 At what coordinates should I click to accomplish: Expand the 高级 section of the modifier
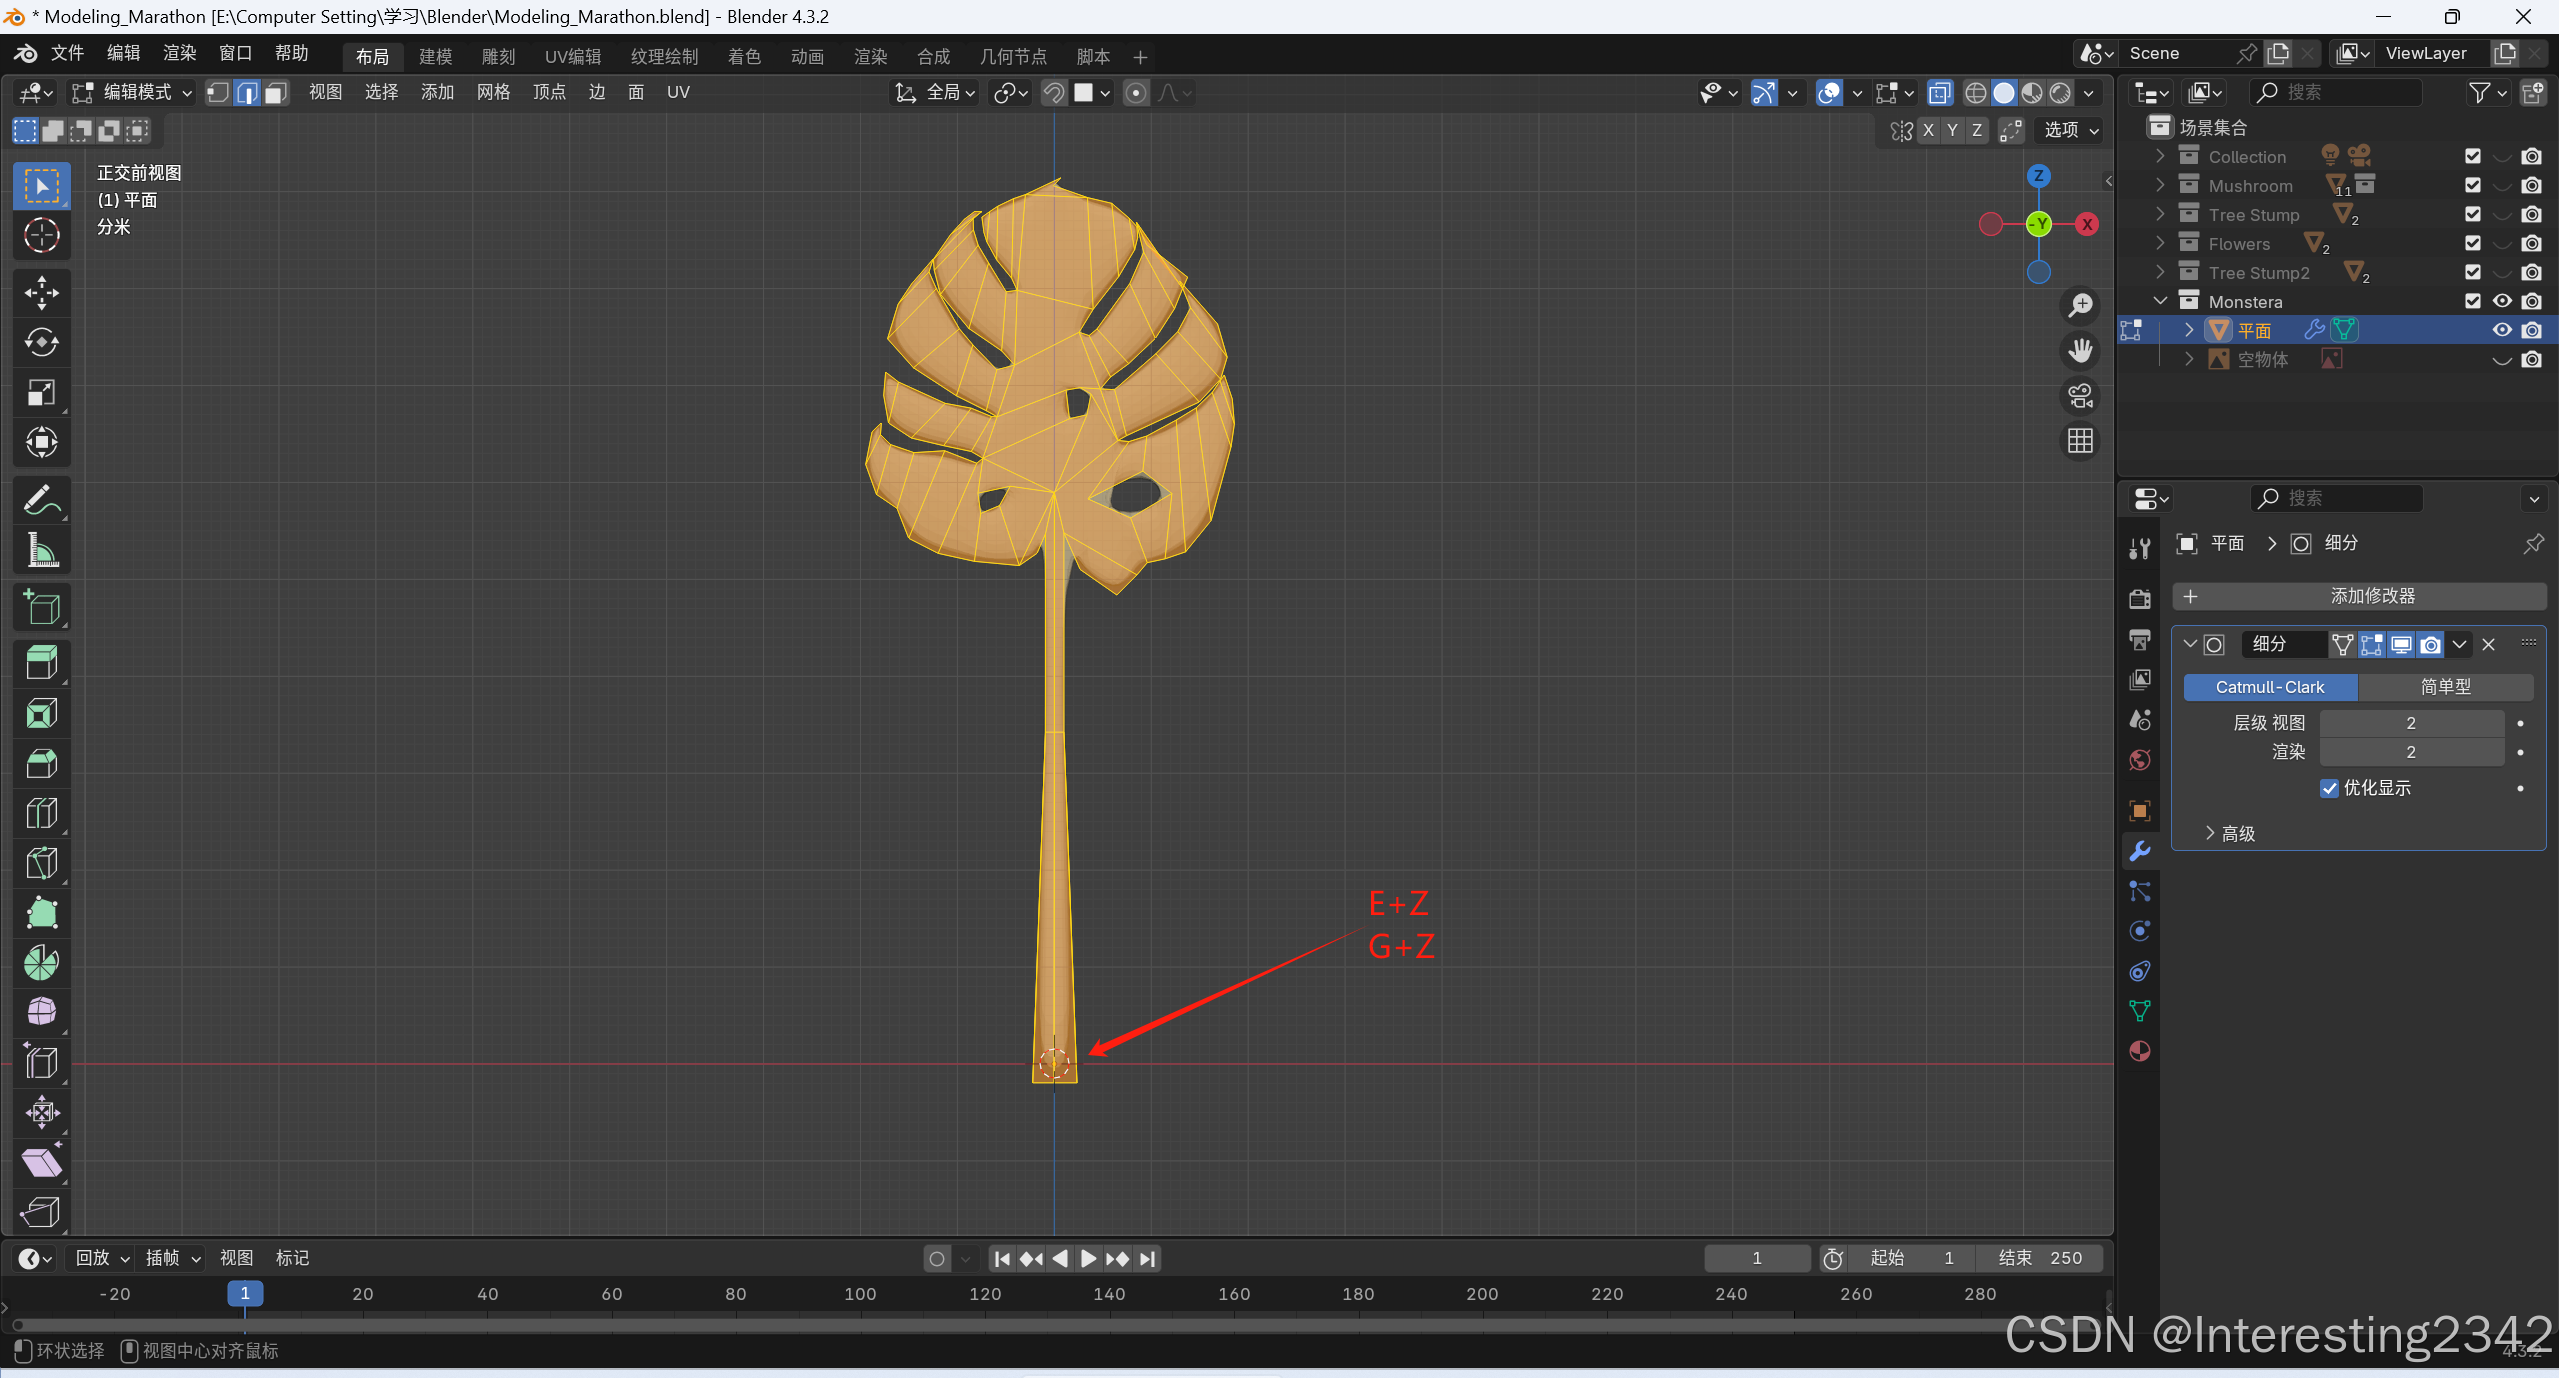[x=2210, y=833]
